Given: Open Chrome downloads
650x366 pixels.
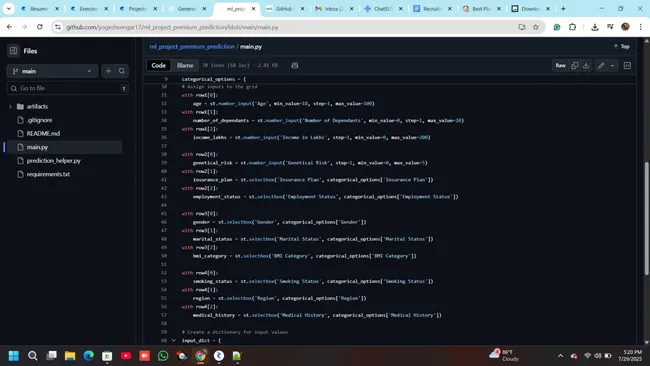Looking at the screenshot, I should [594, 27].
